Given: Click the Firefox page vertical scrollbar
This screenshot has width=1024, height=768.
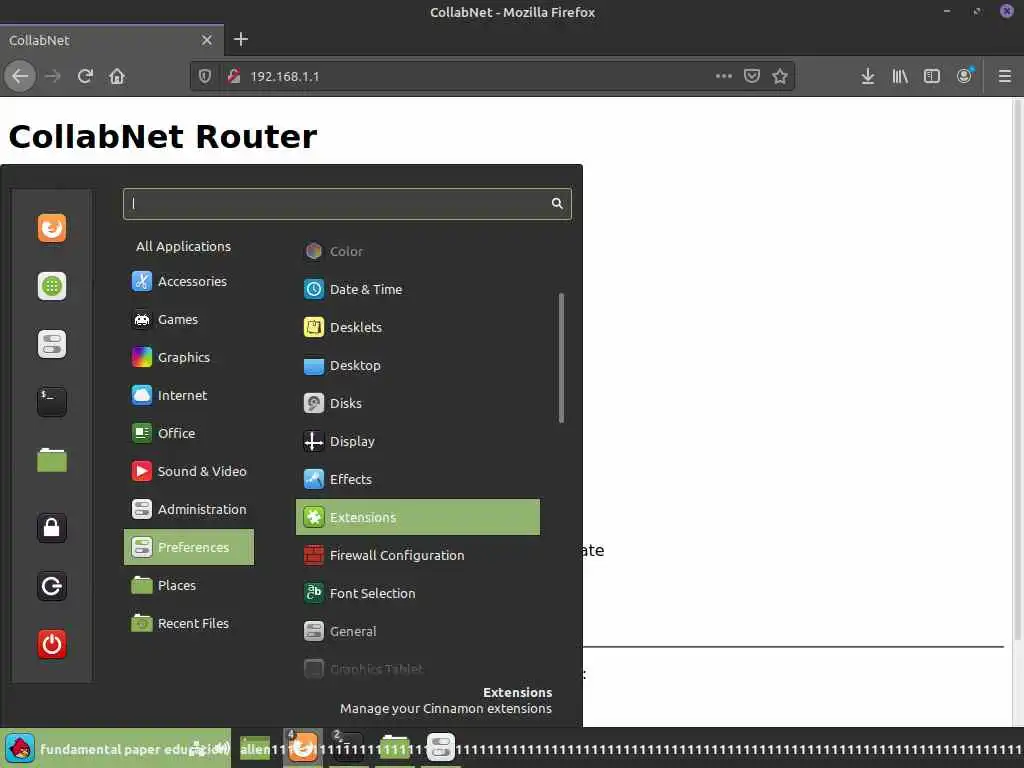Looking at the screenshot, I should point(1017,370).
